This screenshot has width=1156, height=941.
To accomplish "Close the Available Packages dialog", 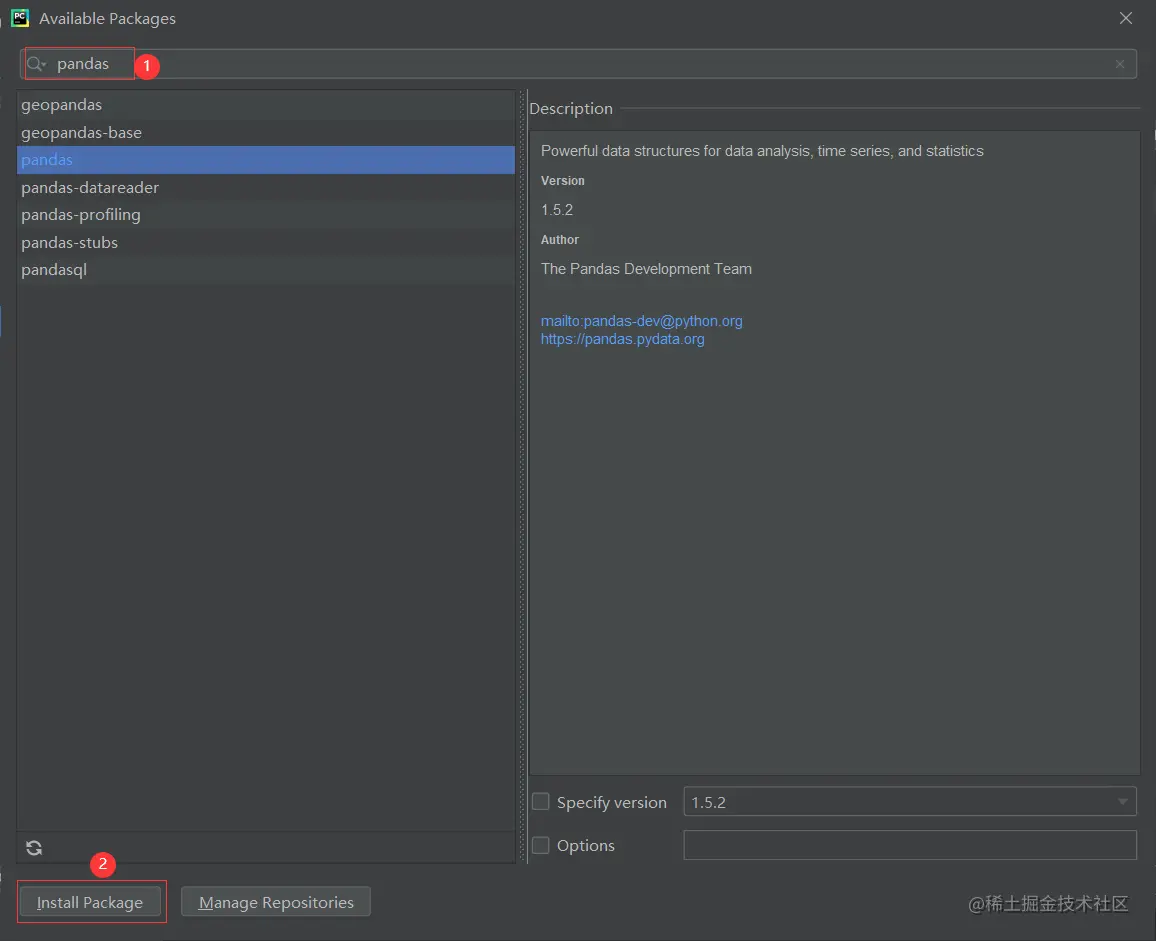I will (x=1126, y=18).
